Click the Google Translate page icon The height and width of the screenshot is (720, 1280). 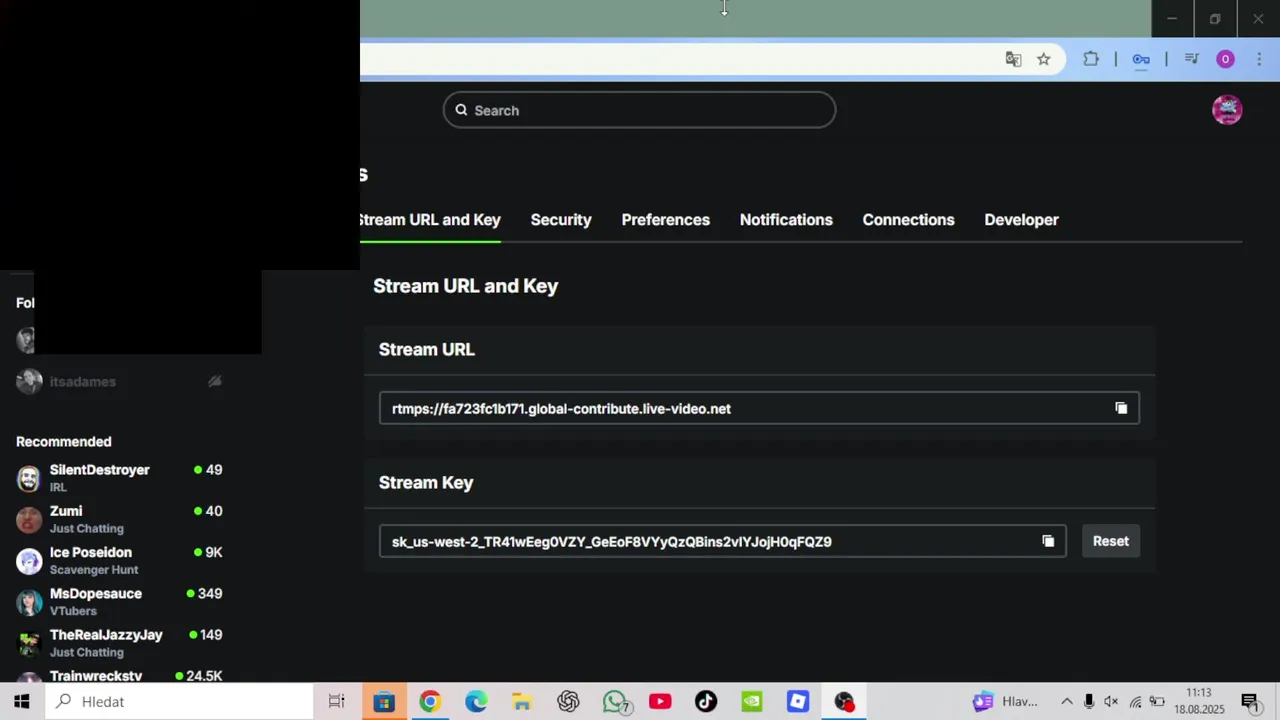(1013, 59)
